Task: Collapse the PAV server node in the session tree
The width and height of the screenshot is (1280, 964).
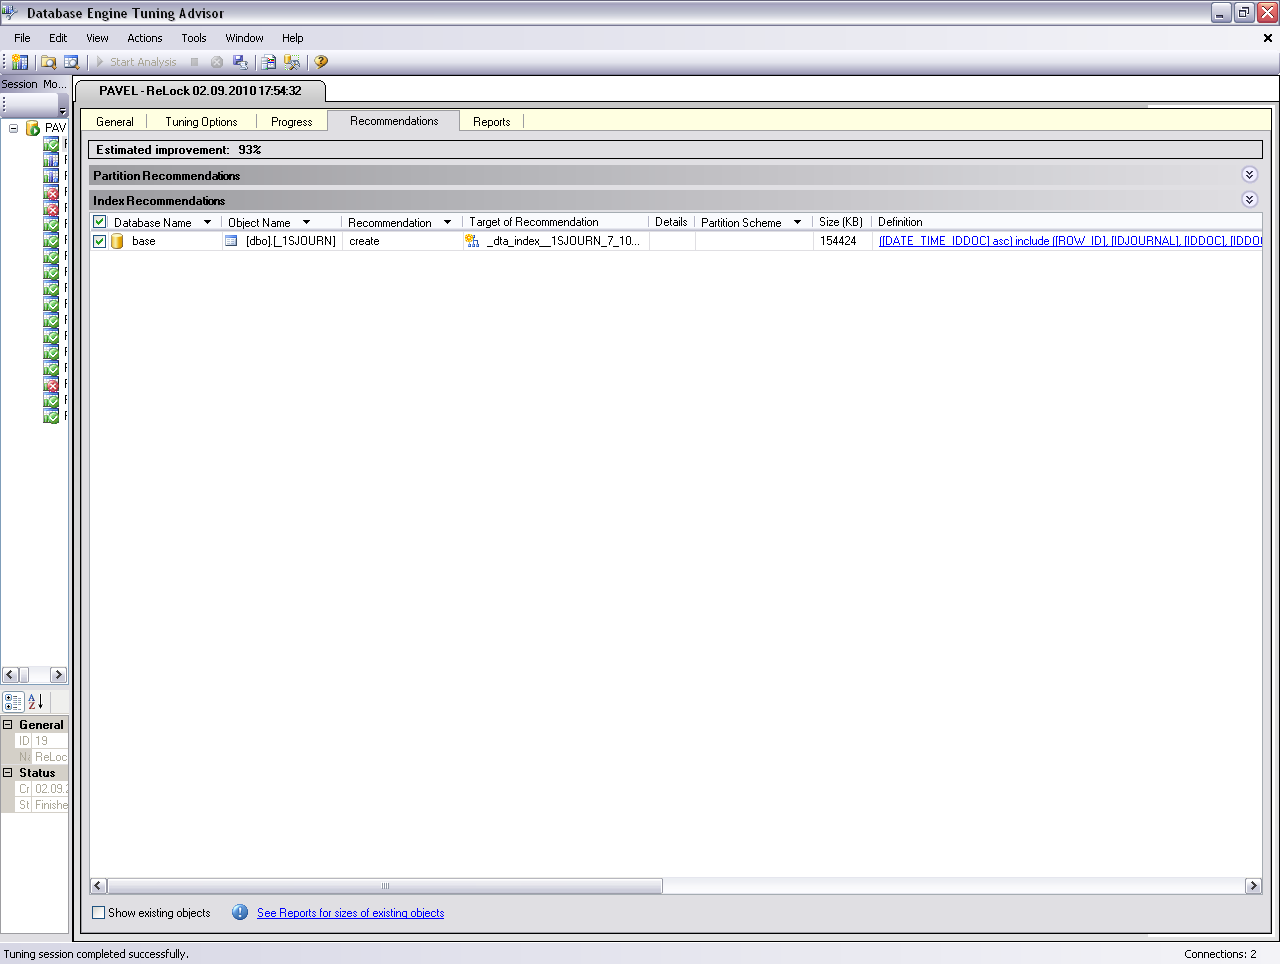Action: [x=14, y=128]
